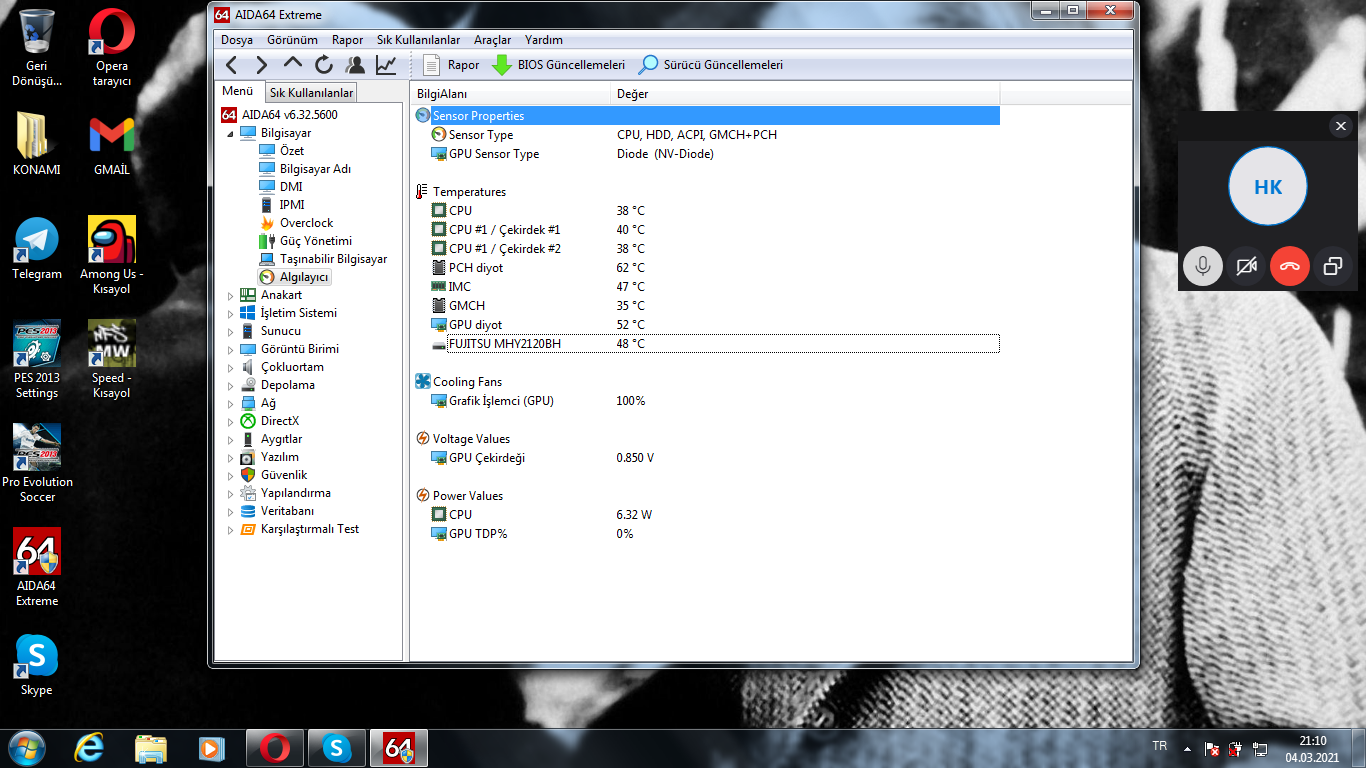Go up one level with the up arrow icon
The height and width of the screenshot is (768, 1366).
point(293,65)
